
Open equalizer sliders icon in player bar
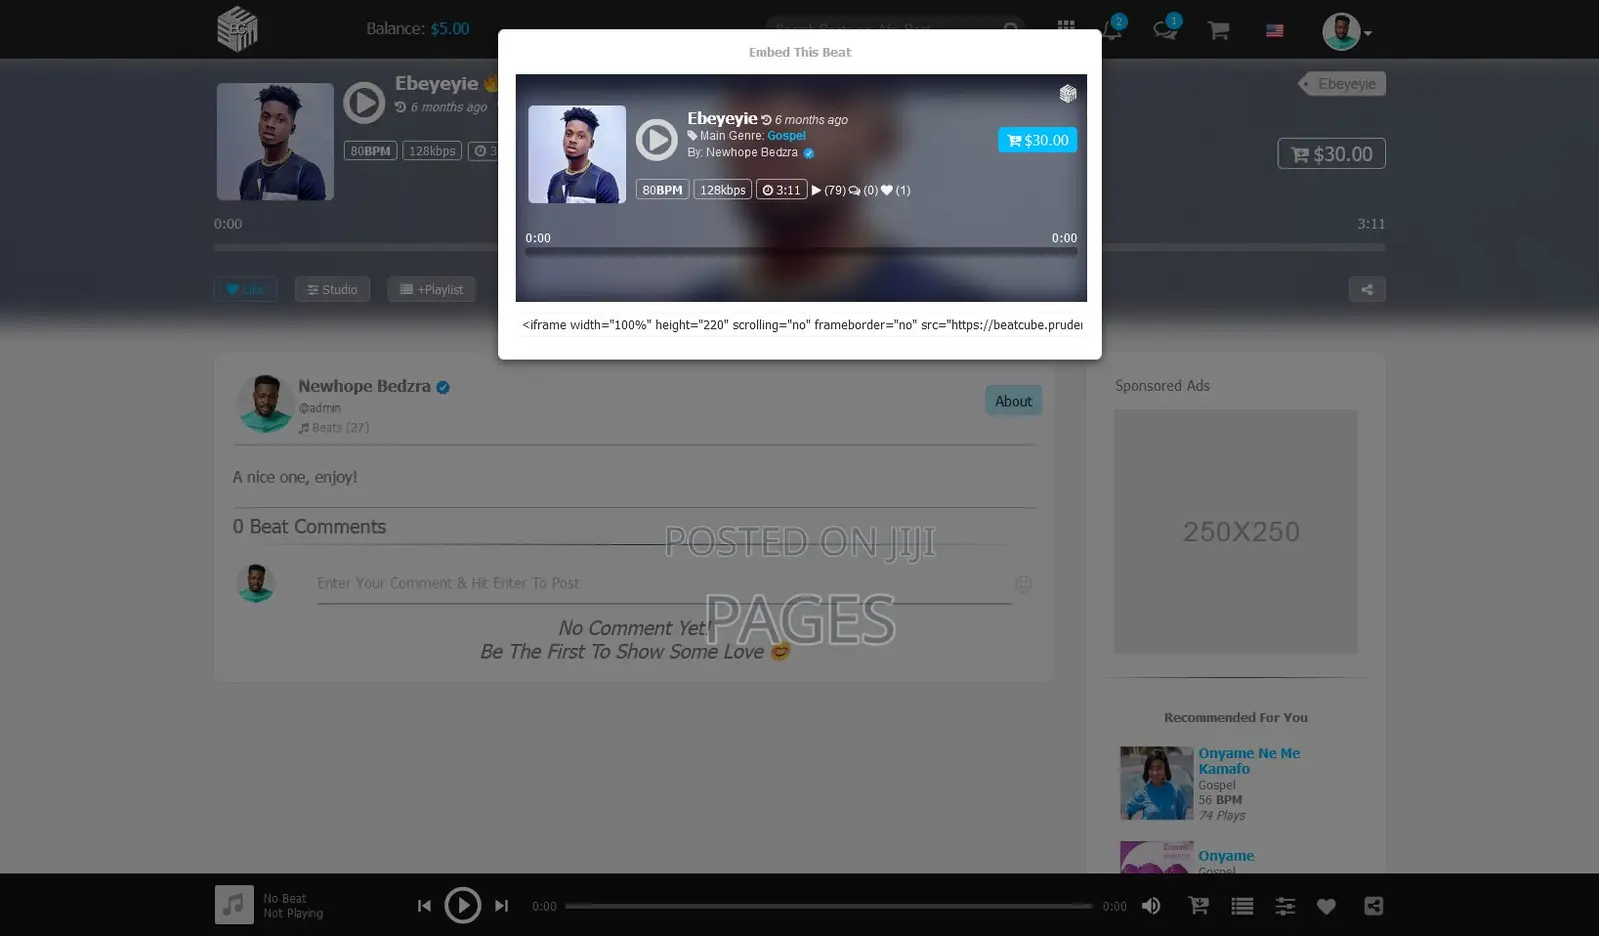click(1285, 906)
